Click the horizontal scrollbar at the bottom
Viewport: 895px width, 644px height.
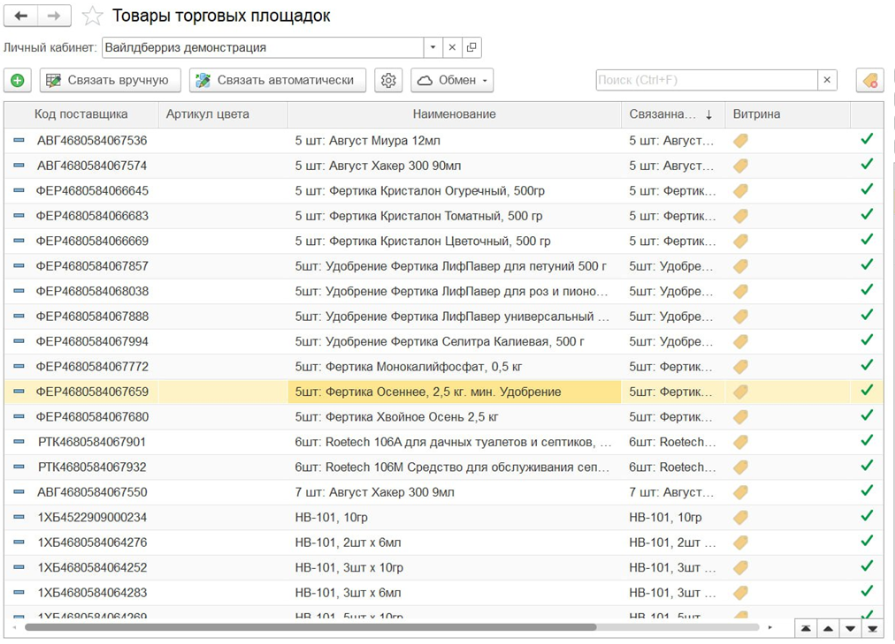310,628
